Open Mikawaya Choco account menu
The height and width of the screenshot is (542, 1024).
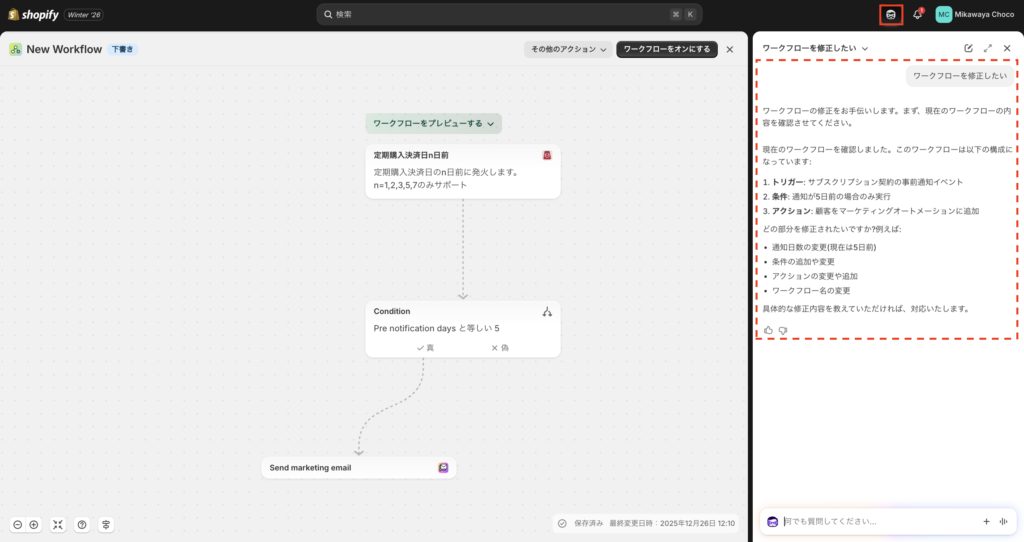pos(975,14)
